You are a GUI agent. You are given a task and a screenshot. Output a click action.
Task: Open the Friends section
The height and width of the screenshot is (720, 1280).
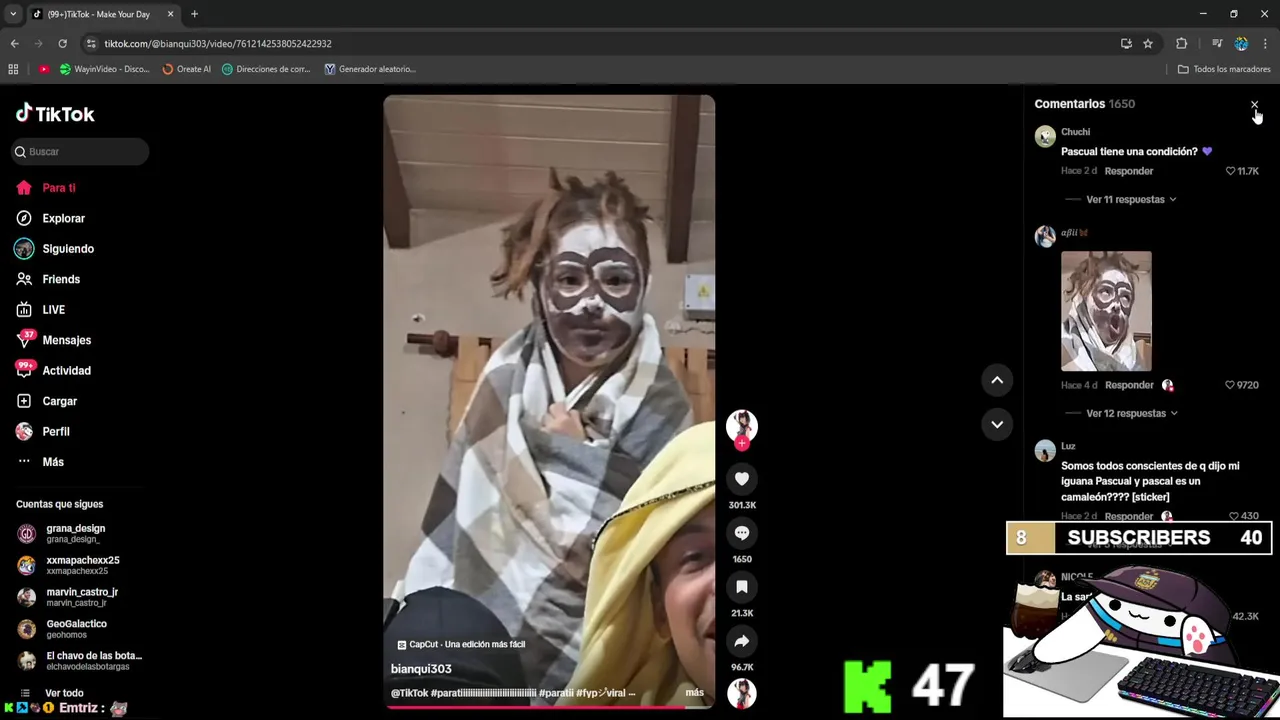click(48, 279)
